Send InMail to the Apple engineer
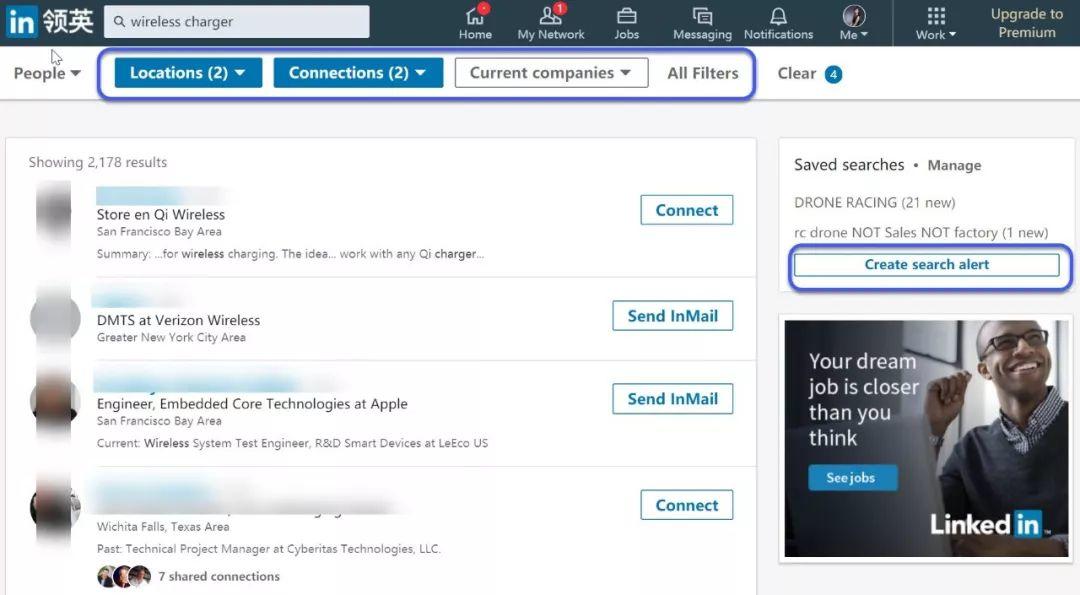1080x595 pixels. pyautogui.click(x=672, y=399)
